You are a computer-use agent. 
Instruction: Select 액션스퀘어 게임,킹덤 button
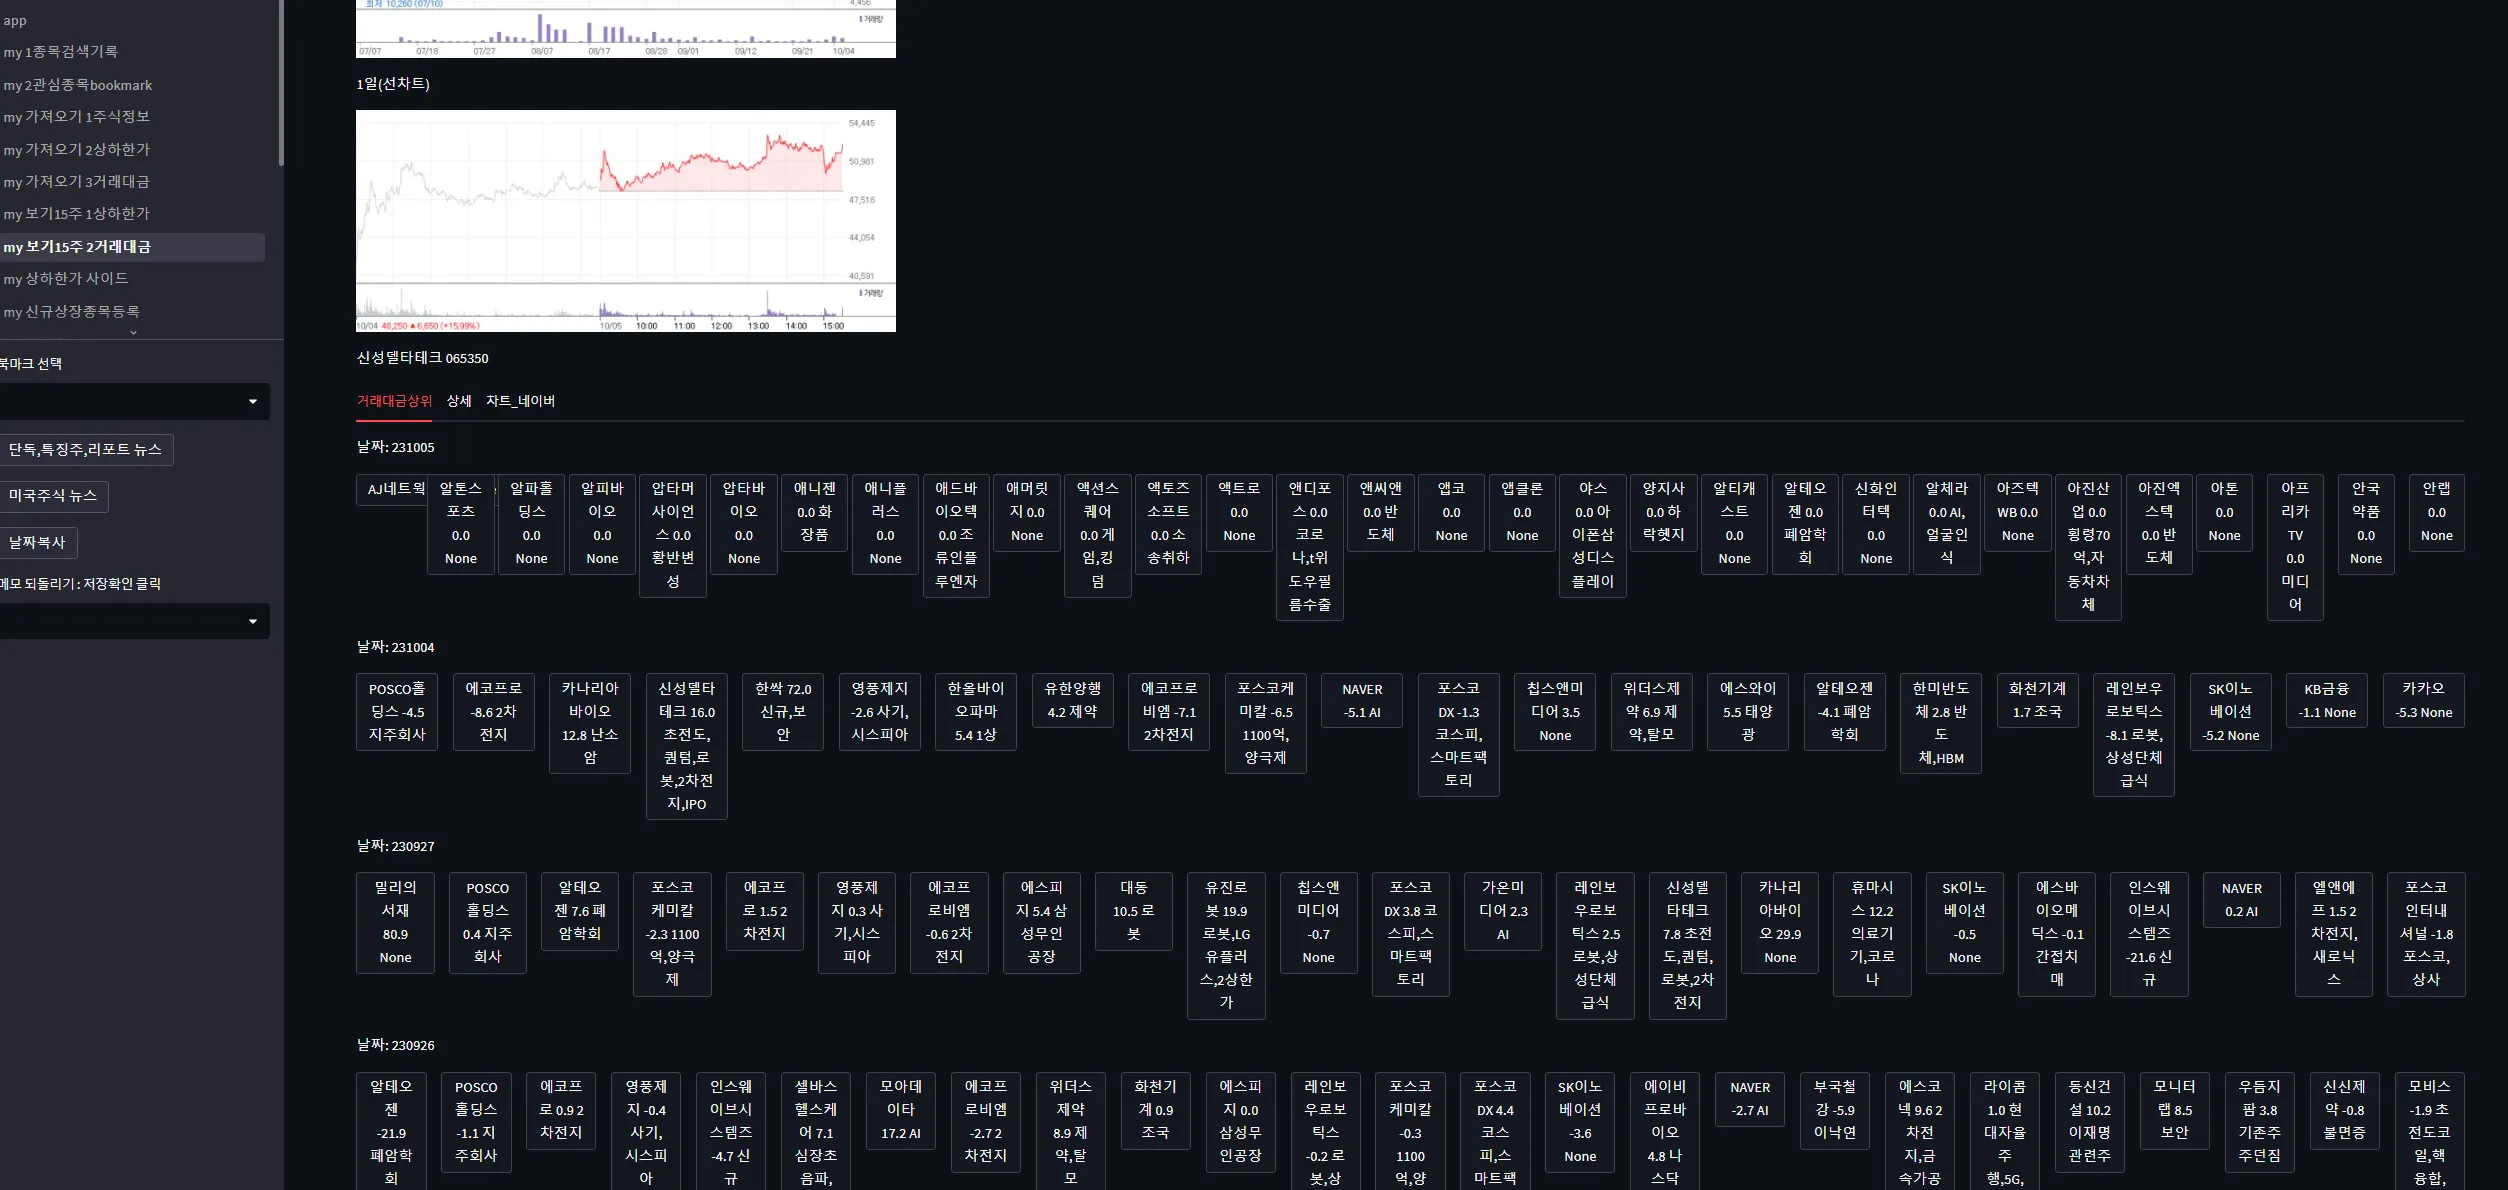(x=1098, y=535)
